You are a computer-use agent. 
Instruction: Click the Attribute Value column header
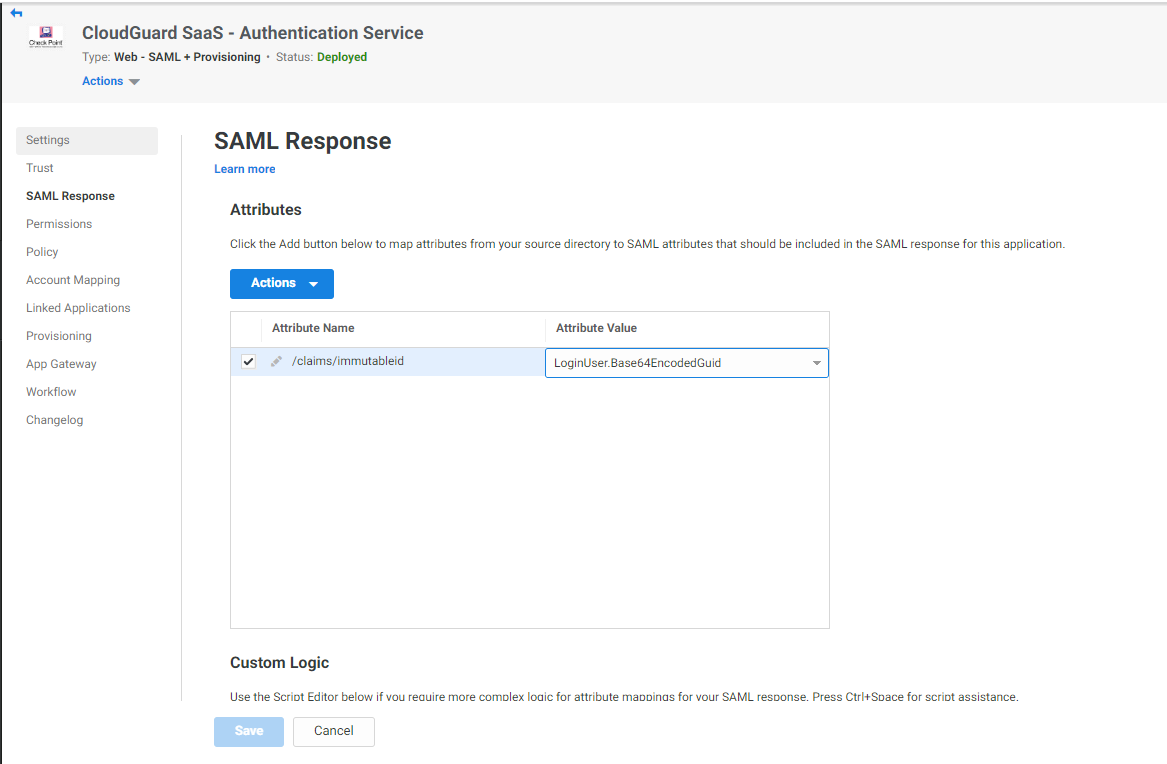click(x=596, y=328)
